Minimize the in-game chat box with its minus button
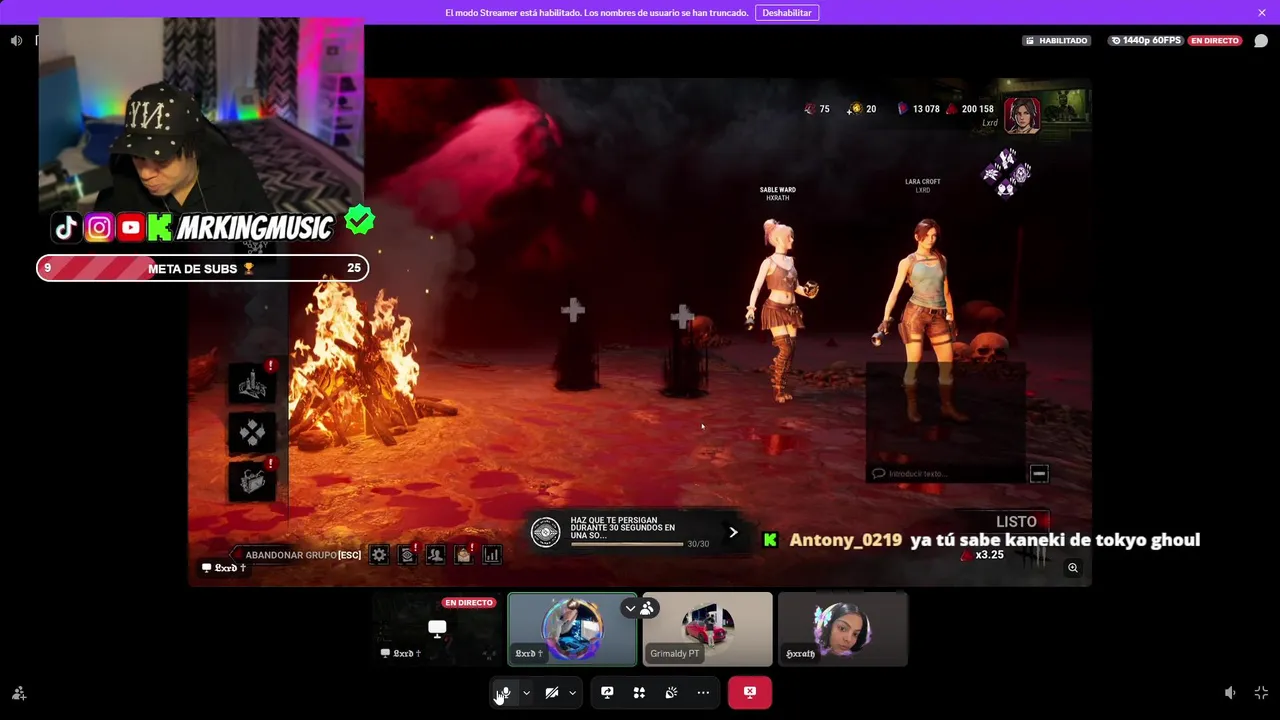Image resolution: width=1280 pixels, height=720 pixels. (x=1039, y=474)
